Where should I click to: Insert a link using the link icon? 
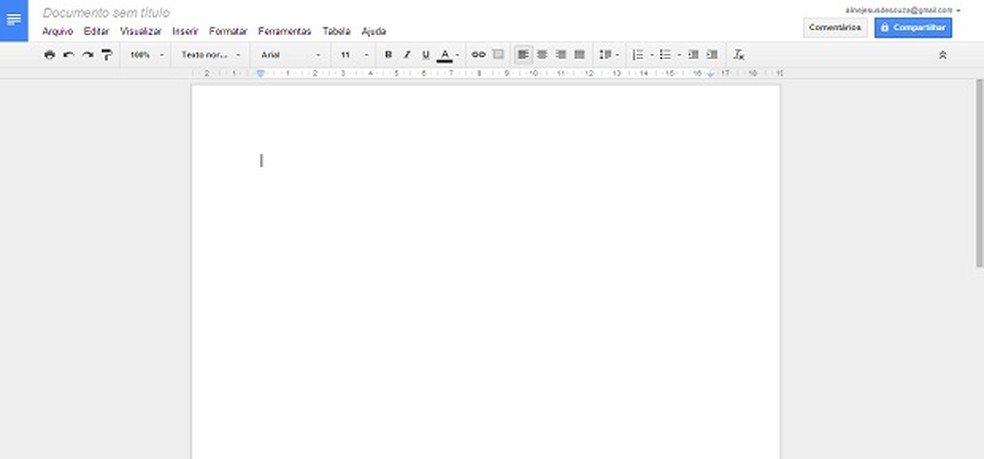(479, 55)
